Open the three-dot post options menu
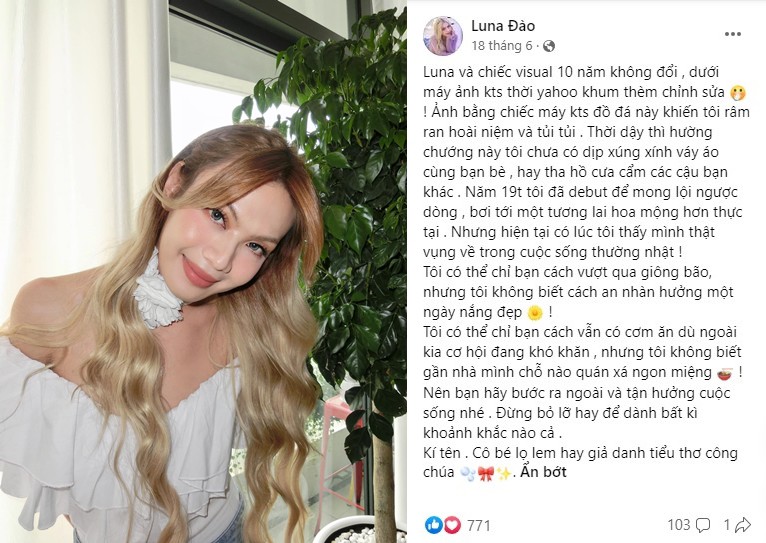This screenshot has height=543, width=766. coord(733,34)
